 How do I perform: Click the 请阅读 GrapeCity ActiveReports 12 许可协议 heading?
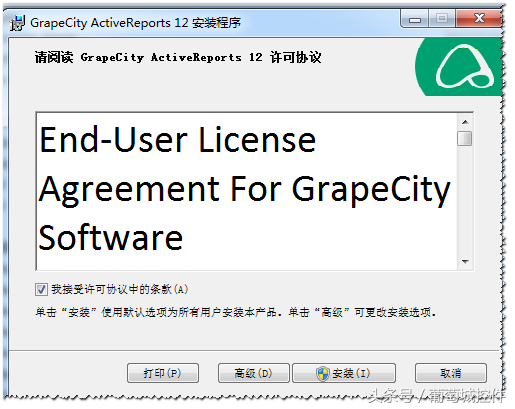point(178,57)
